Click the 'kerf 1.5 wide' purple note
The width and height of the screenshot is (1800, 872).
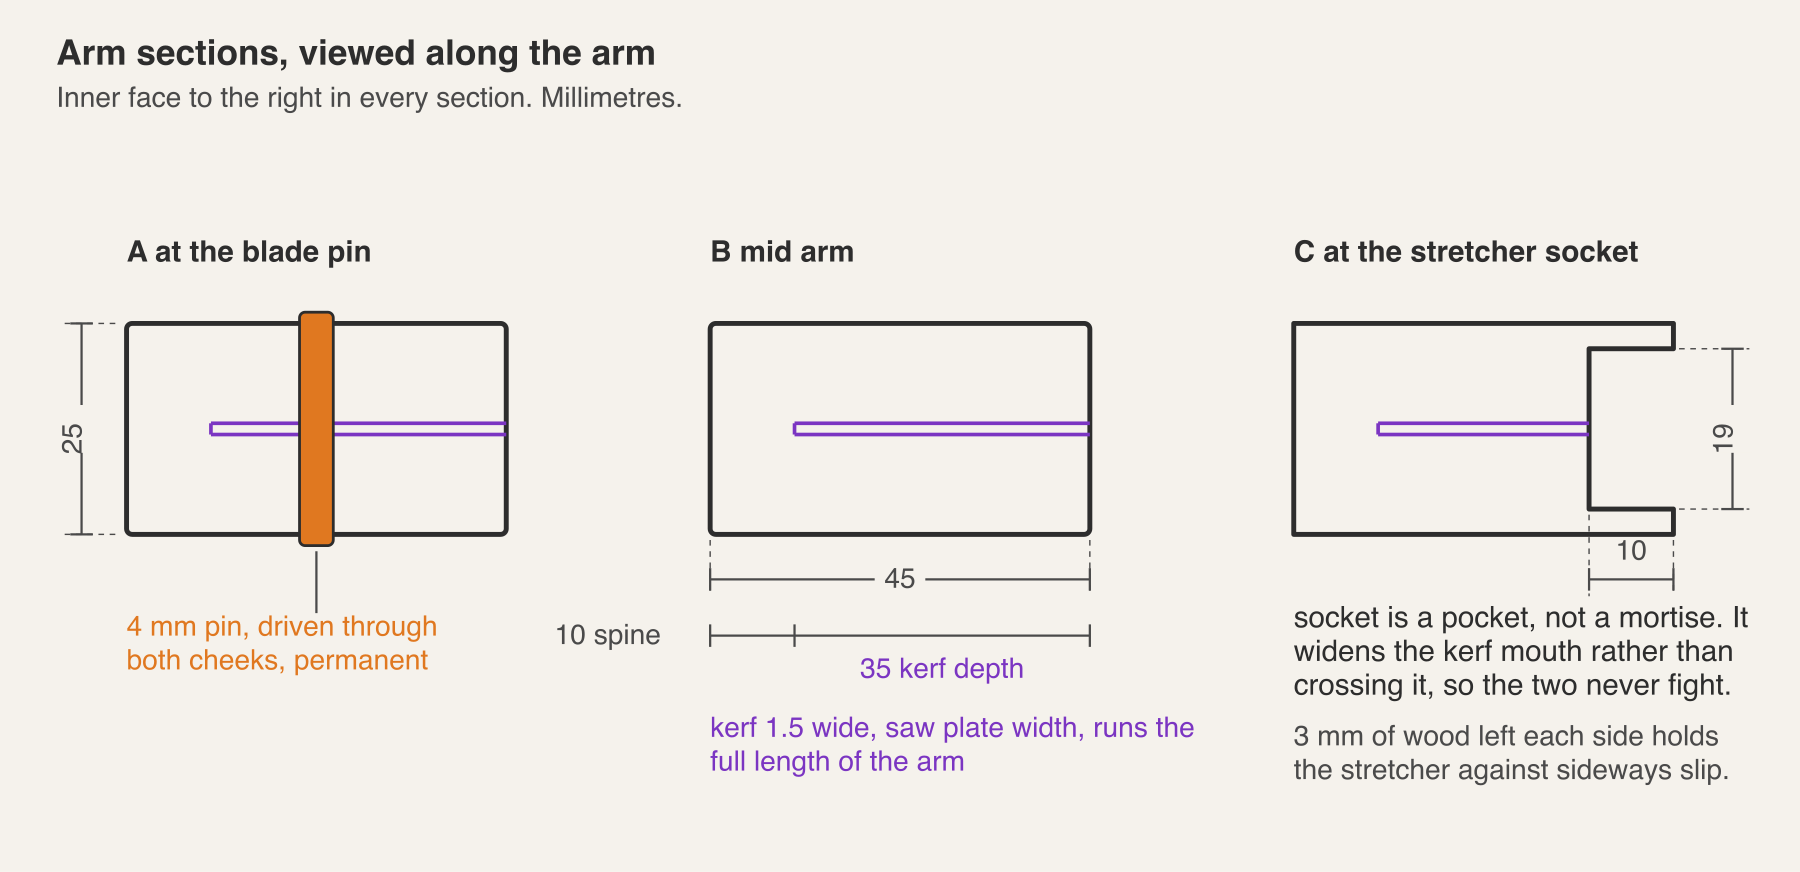coord(952,744)
